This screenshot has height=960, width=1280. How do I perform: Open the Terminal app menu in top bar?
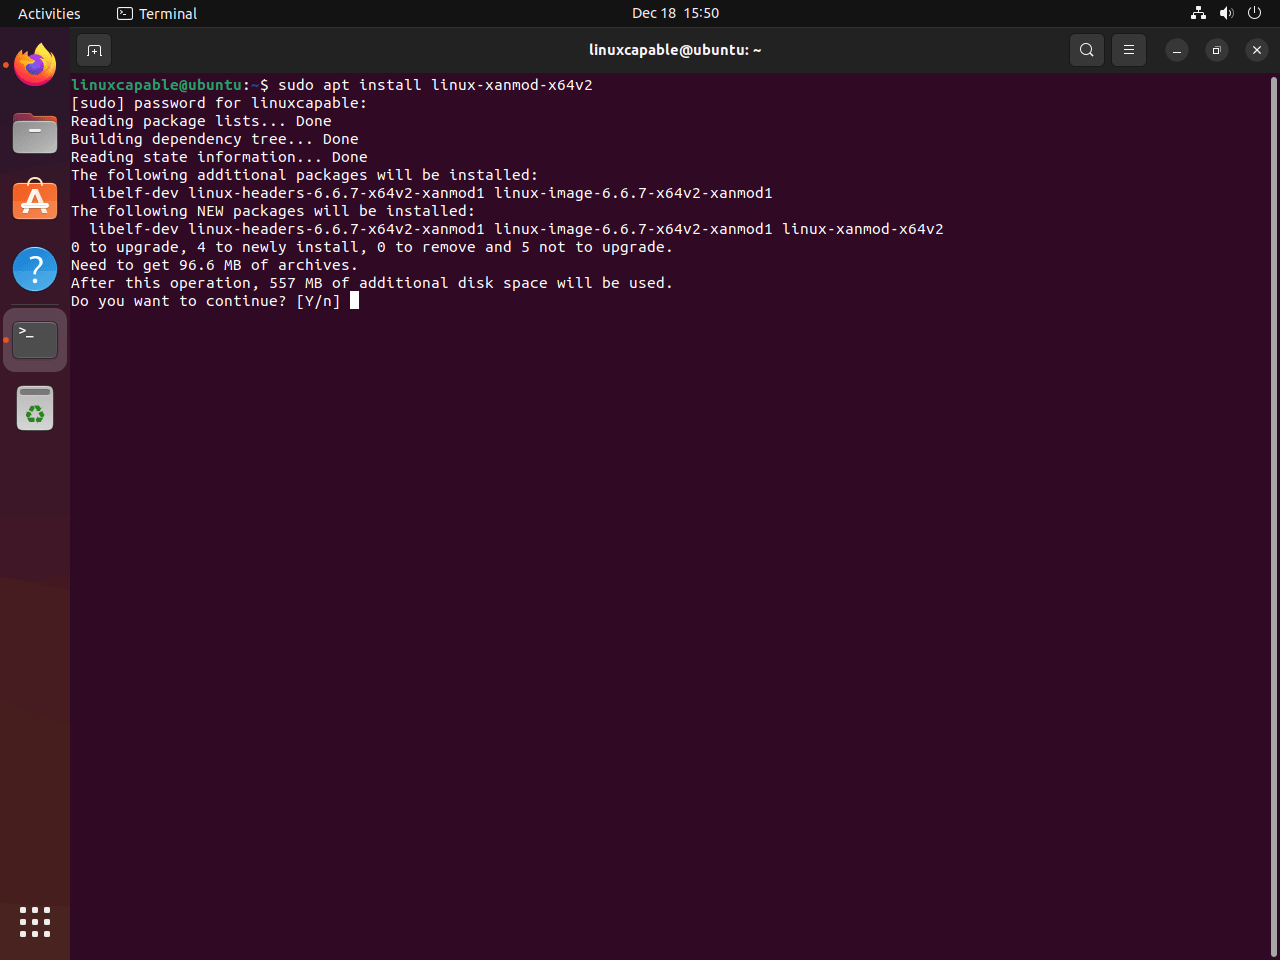tap(156, 13)
